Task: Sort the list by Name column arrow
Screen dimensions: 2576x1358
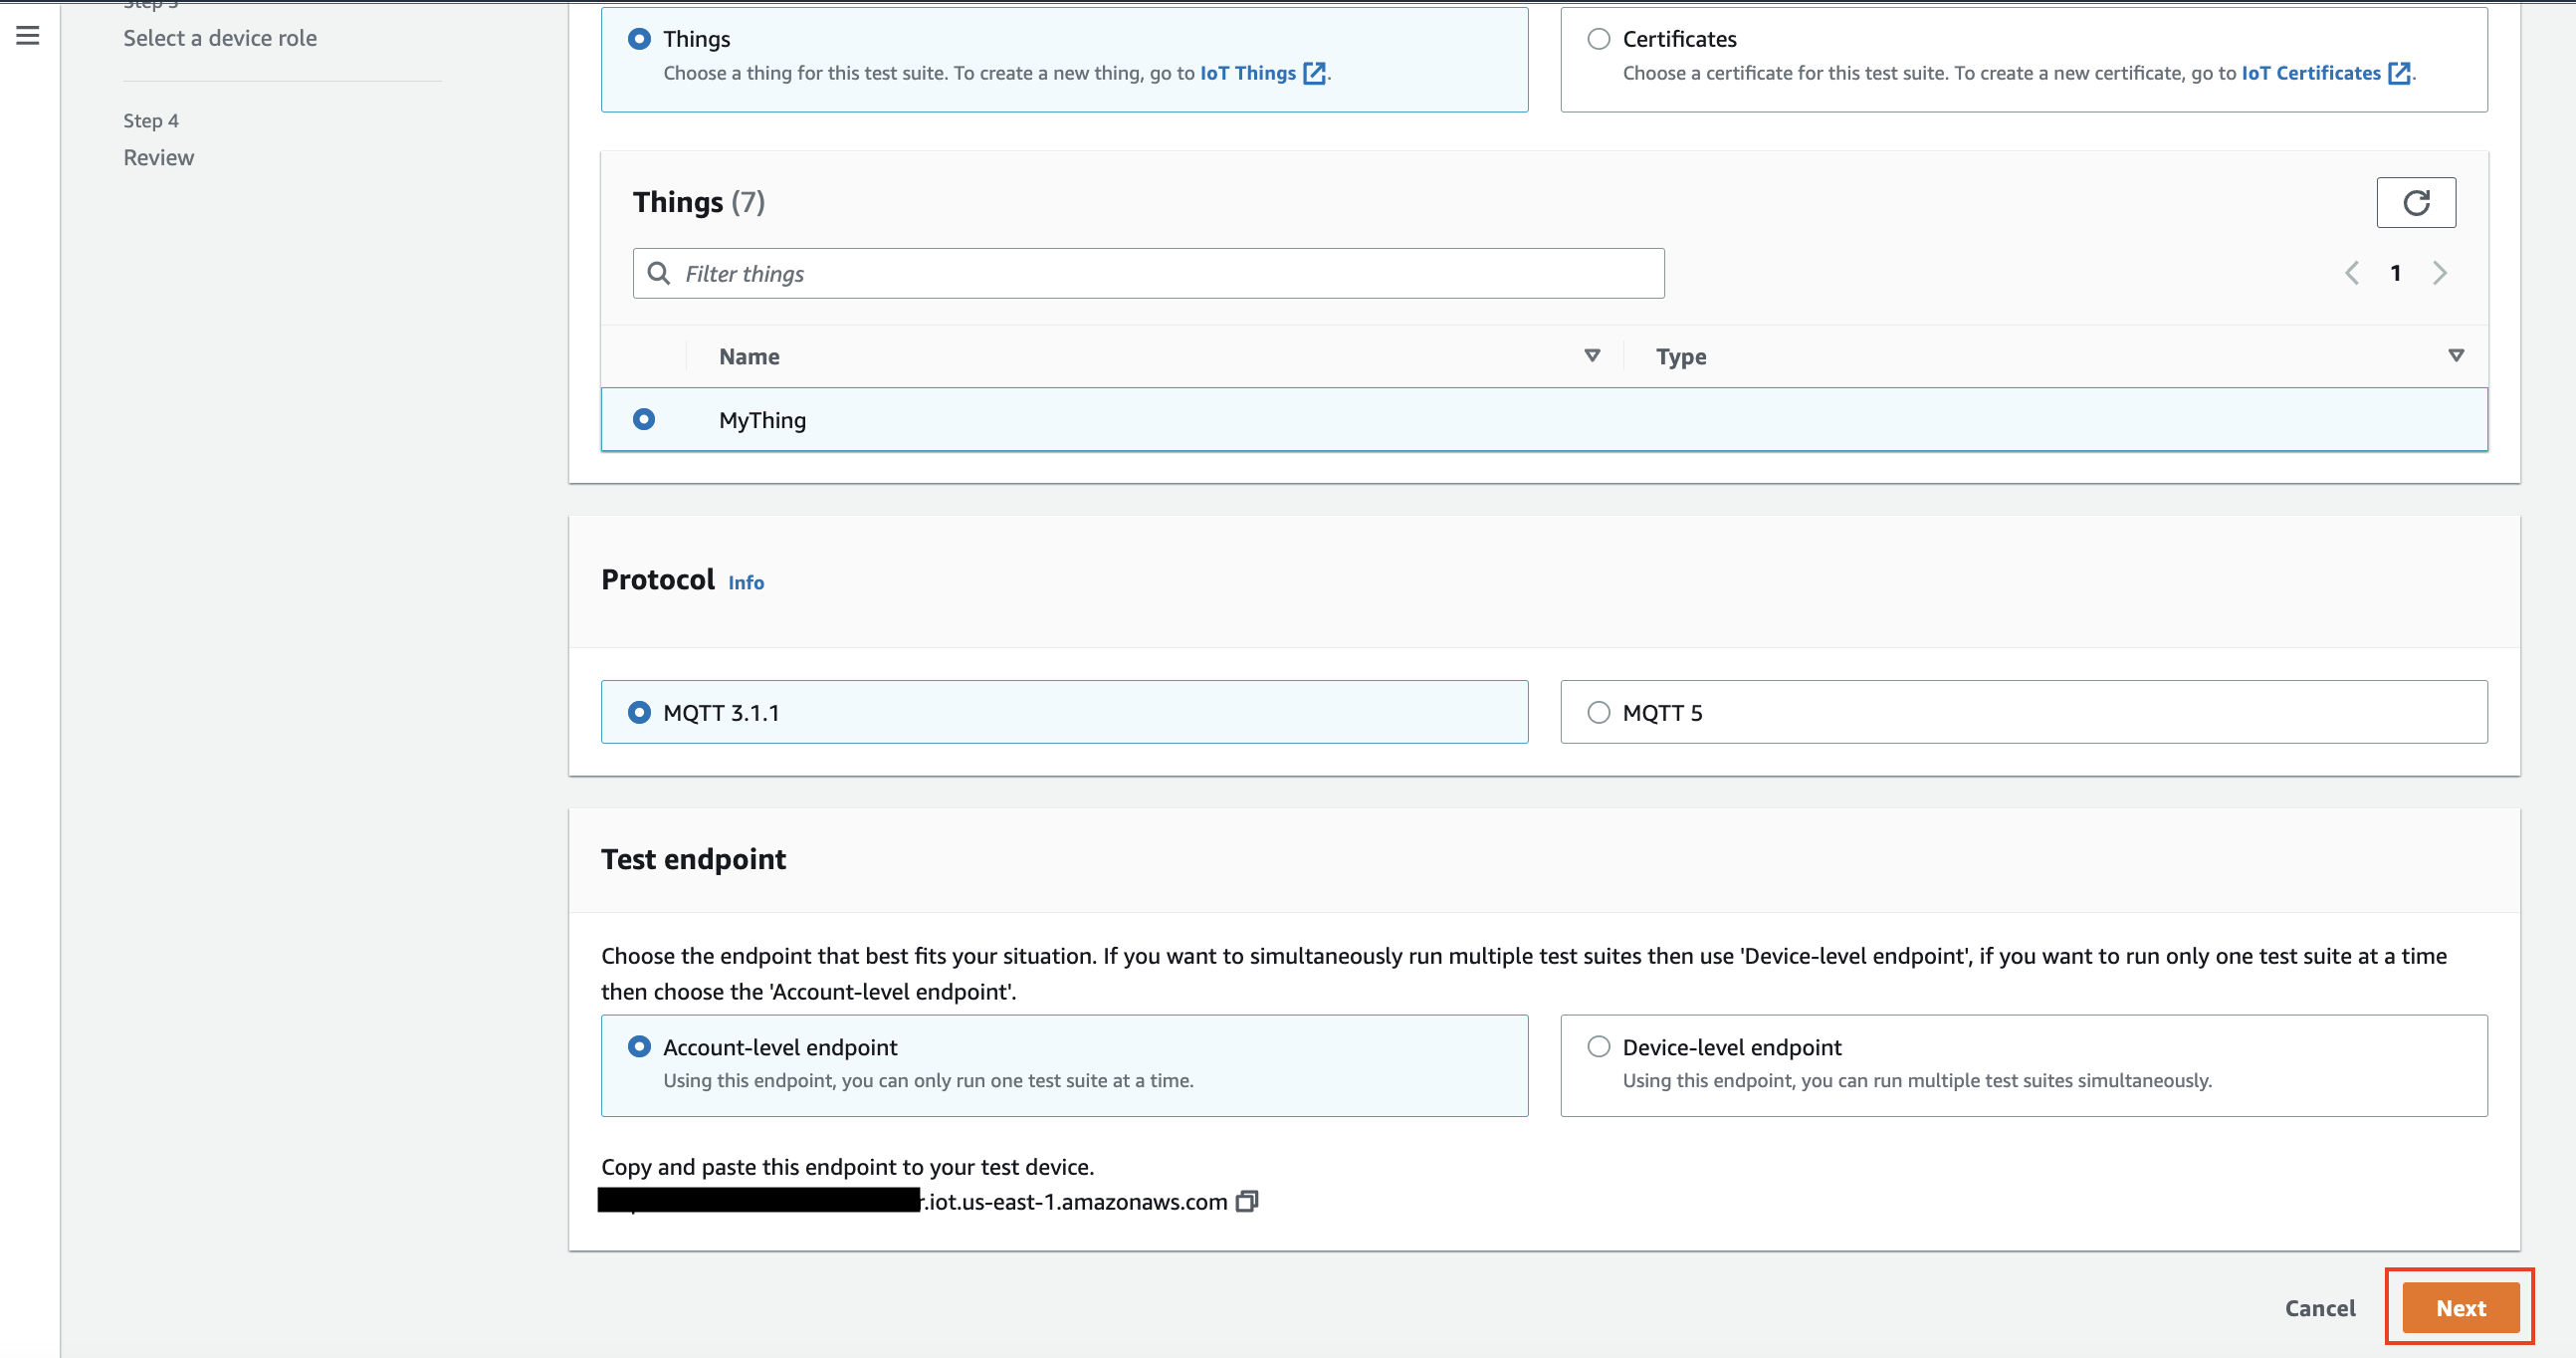Action: click(1592, 356)
